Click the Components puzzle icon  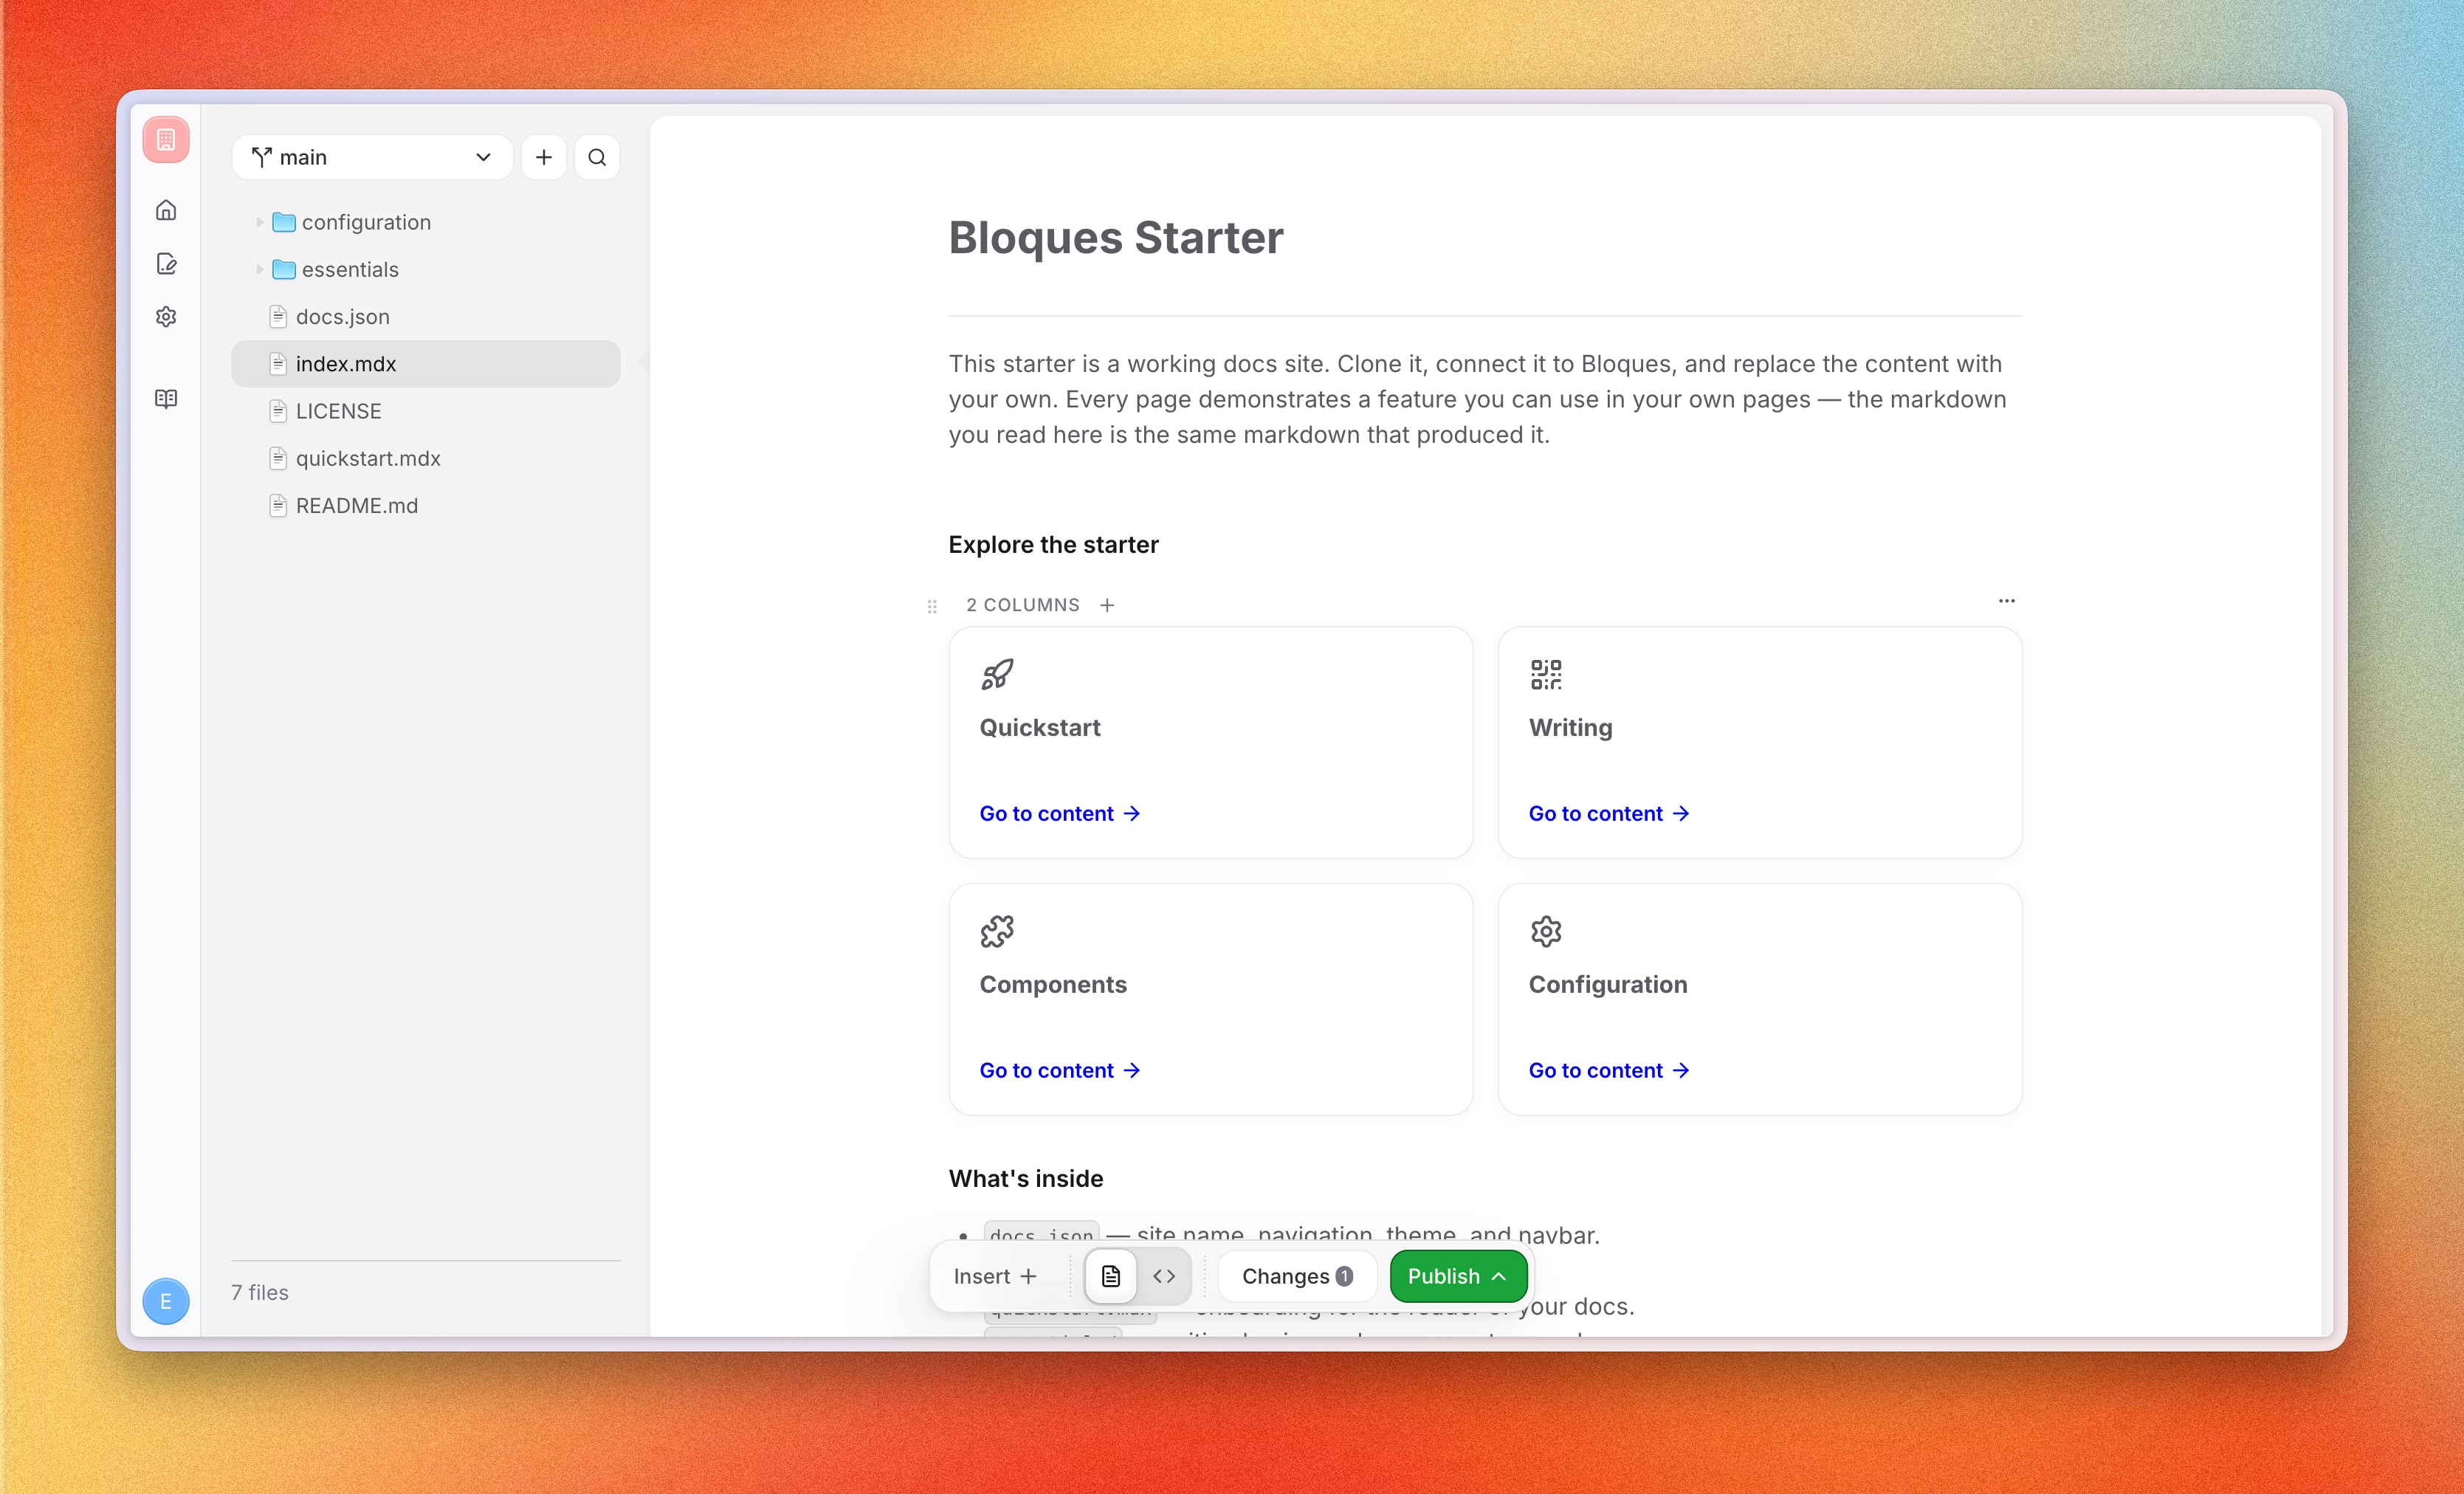[997, 932]
